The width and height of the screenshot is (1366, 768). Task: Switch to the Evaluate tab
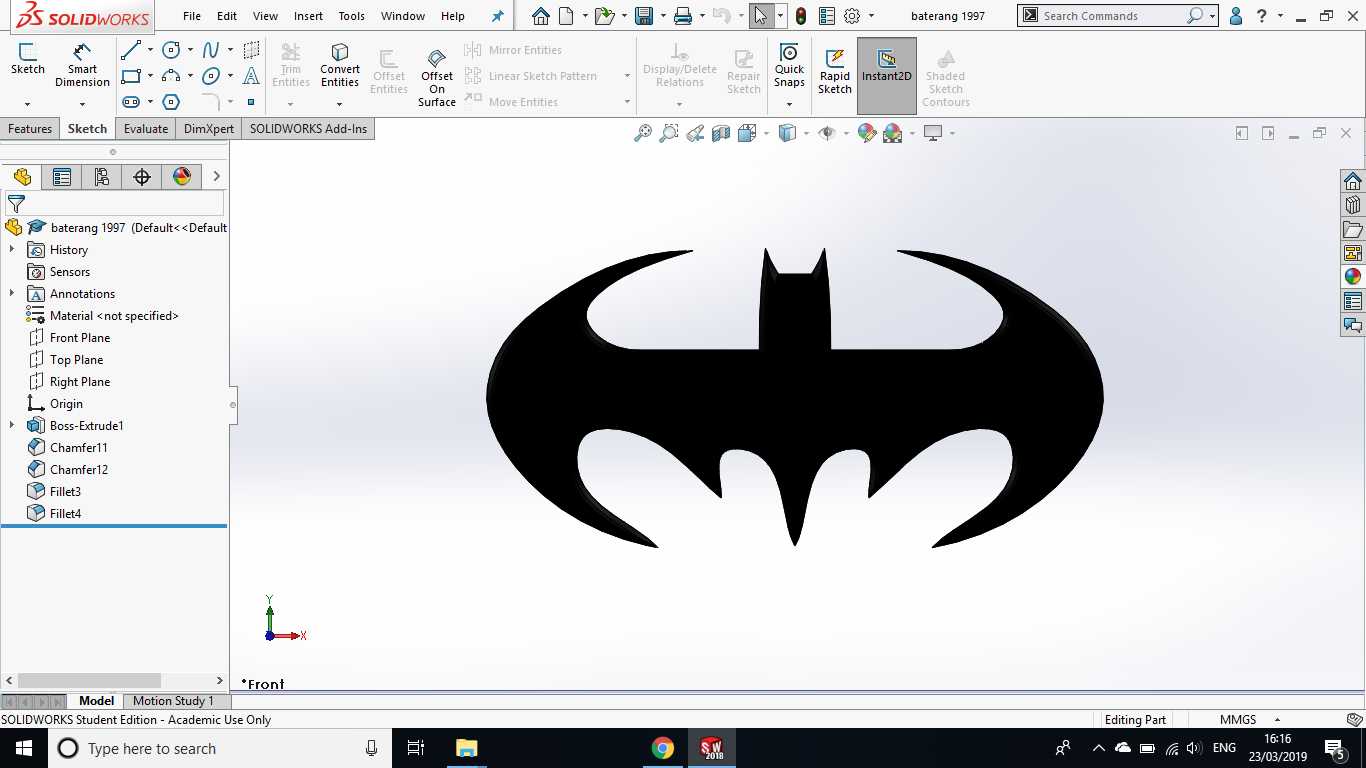click(146, 129)
